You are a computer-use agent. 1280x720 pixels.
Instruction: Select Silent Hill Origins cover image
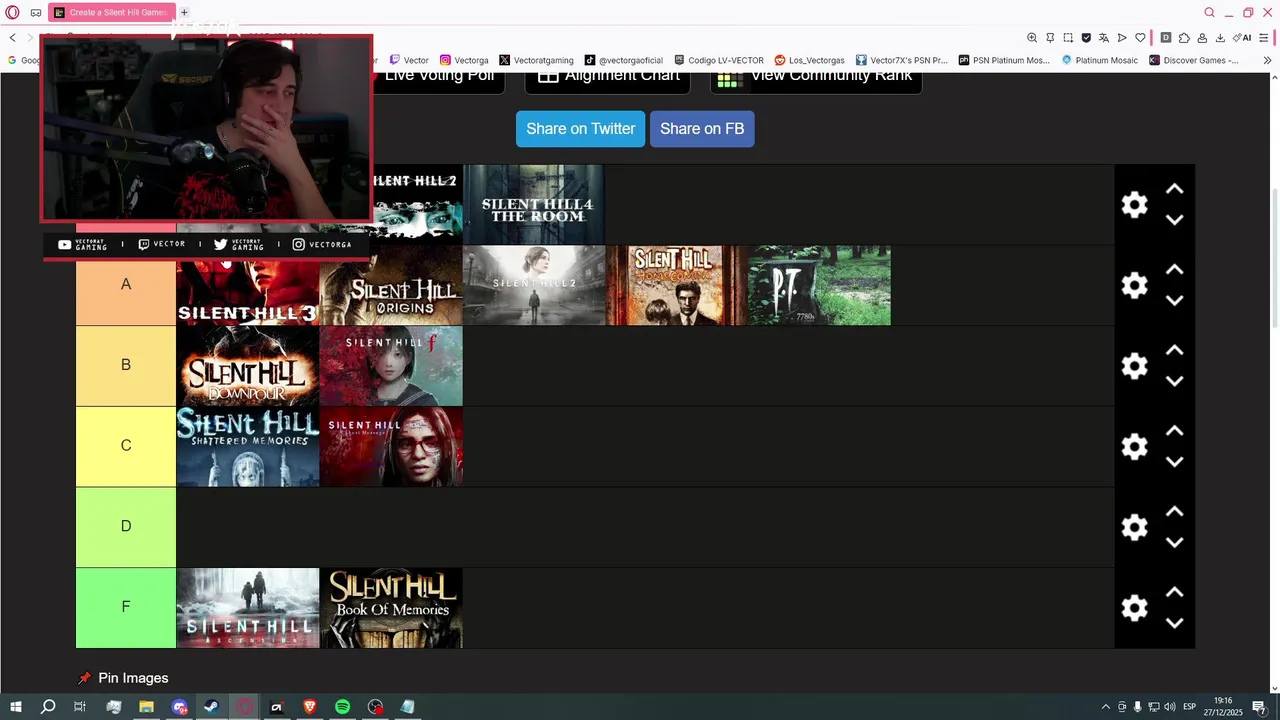point(391,286)
